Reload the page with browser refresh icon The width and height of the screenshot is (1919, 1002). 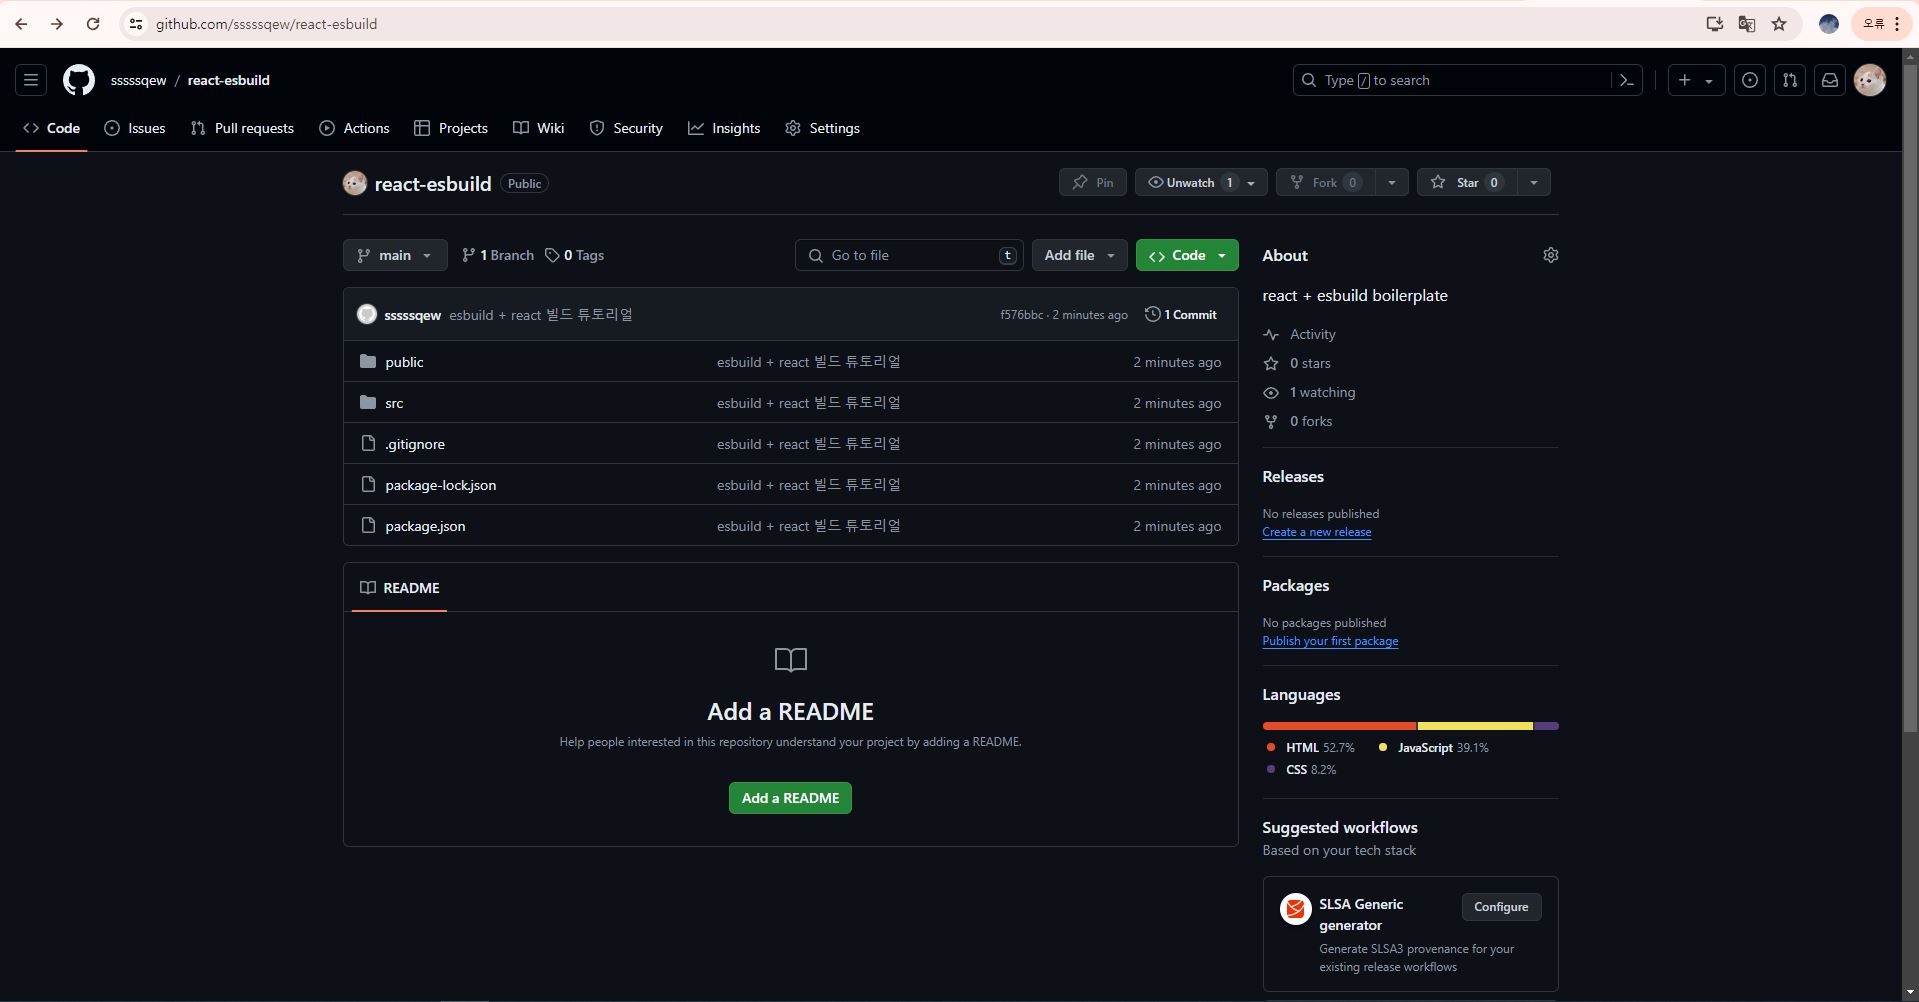93,24
